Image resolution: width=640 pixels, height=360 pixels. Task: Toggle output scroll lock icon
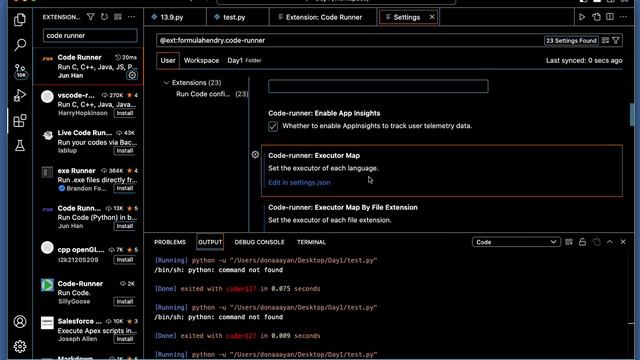click(x=582, y=242)
